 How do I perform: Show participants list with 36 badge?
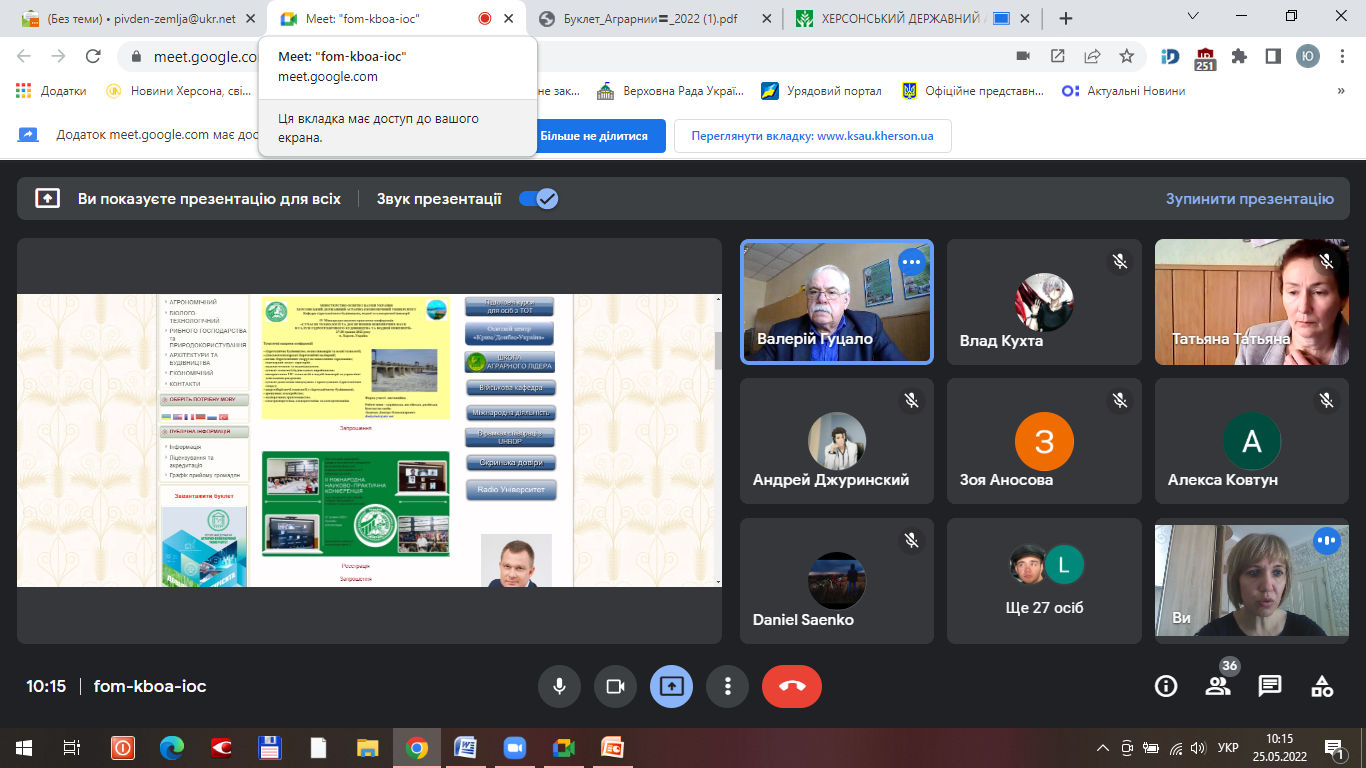[1218, 686]
